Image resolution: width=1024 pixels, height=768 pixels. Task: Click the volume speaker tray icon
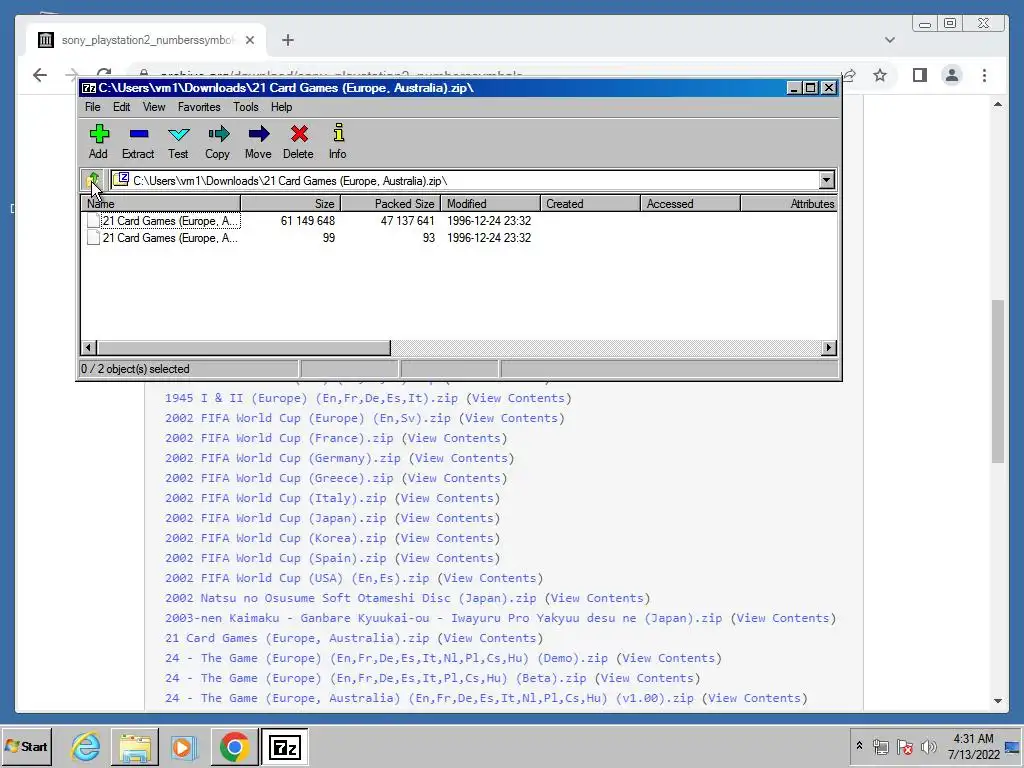[928, 746]
